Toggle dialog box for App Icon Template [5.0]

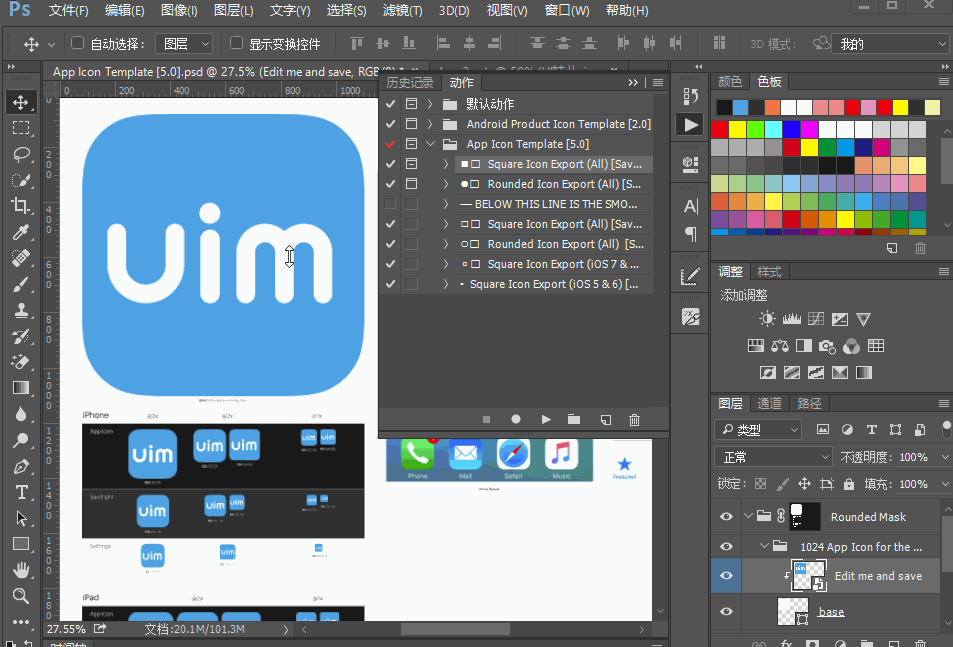(411, 144)
